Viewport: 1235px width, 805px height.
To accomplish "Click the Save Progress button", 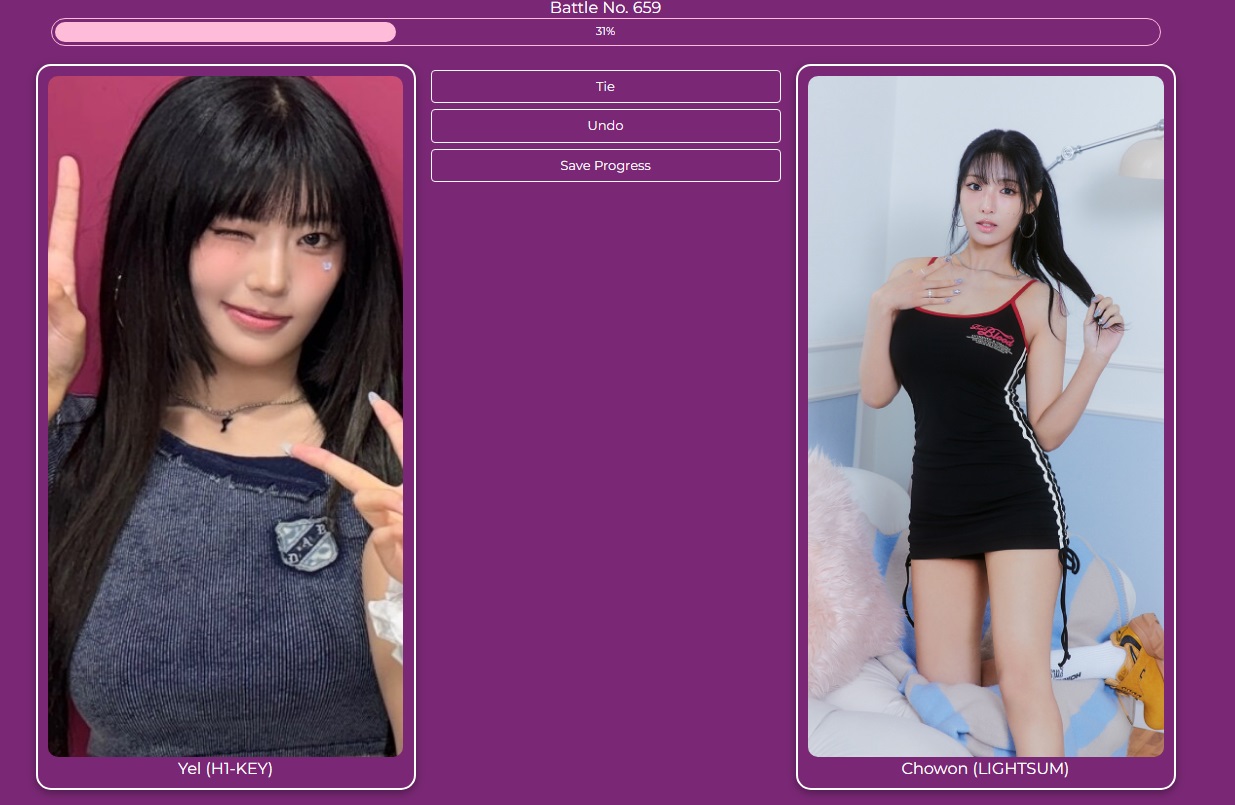I will click(605, 166).
